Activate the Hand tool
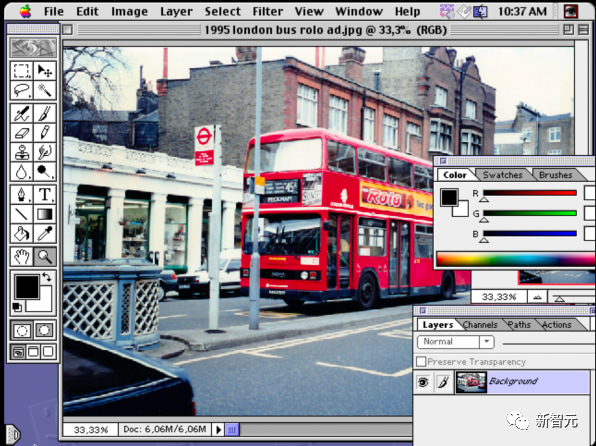596x446 pixels. pyautogui.click(x=22, y=257)
